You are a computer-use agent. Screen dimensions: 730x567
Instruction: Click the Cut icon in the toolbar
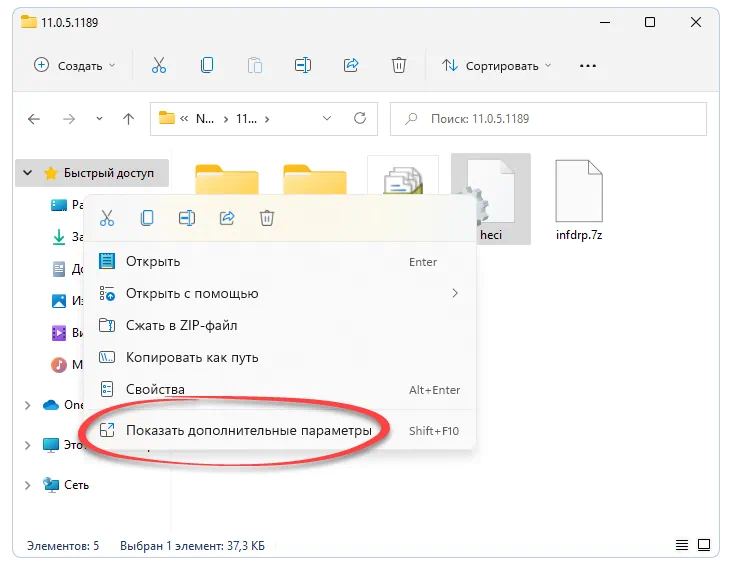coord(159,65)
